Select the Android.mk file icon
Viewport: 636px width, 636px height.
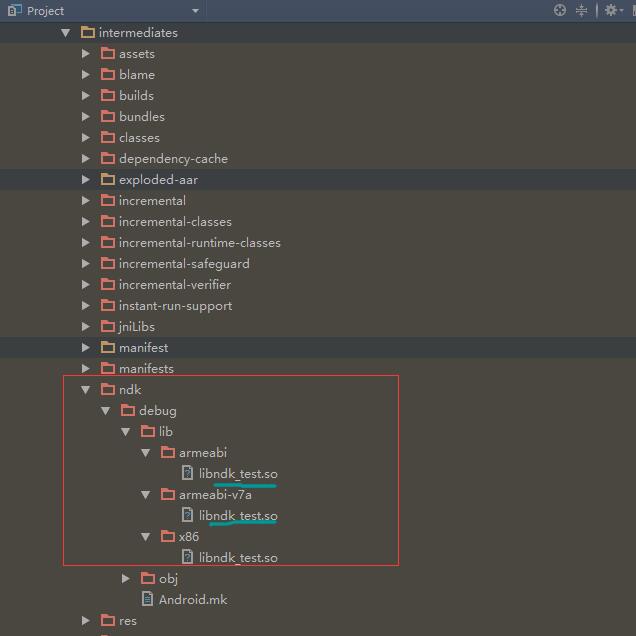pyautogui.click(x=148, y=599)
